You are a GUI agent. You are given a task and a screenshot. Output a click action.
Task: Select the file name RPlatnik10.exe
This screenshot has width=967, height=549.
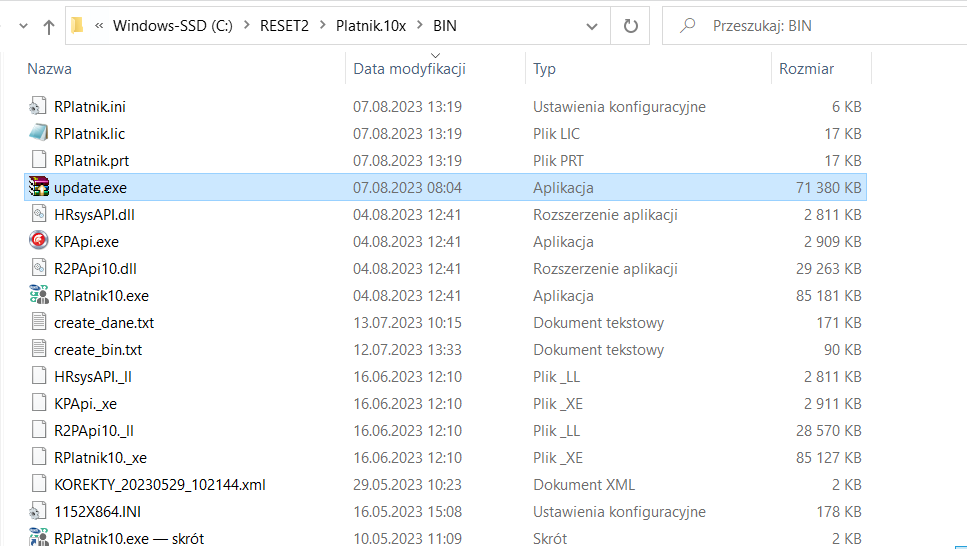coord(101,296)
